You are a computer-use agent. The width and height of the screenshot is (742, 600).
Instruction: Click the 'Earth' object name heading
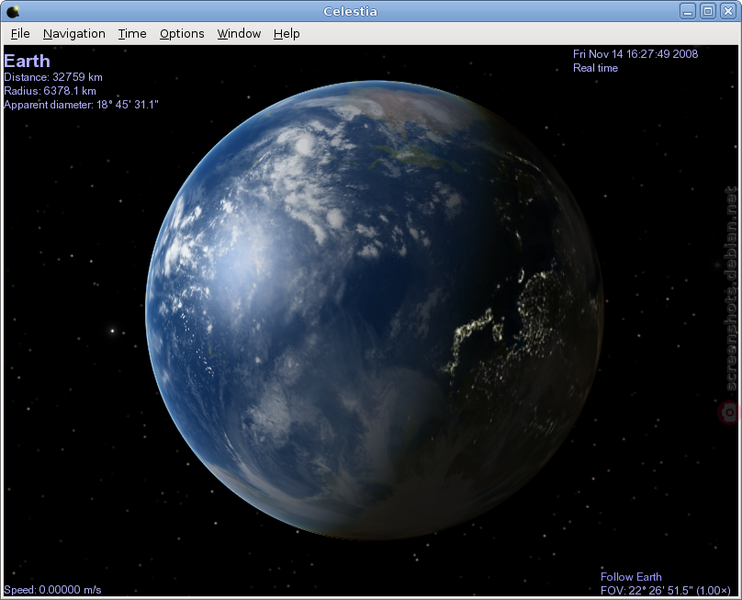(x=27, y=61)
